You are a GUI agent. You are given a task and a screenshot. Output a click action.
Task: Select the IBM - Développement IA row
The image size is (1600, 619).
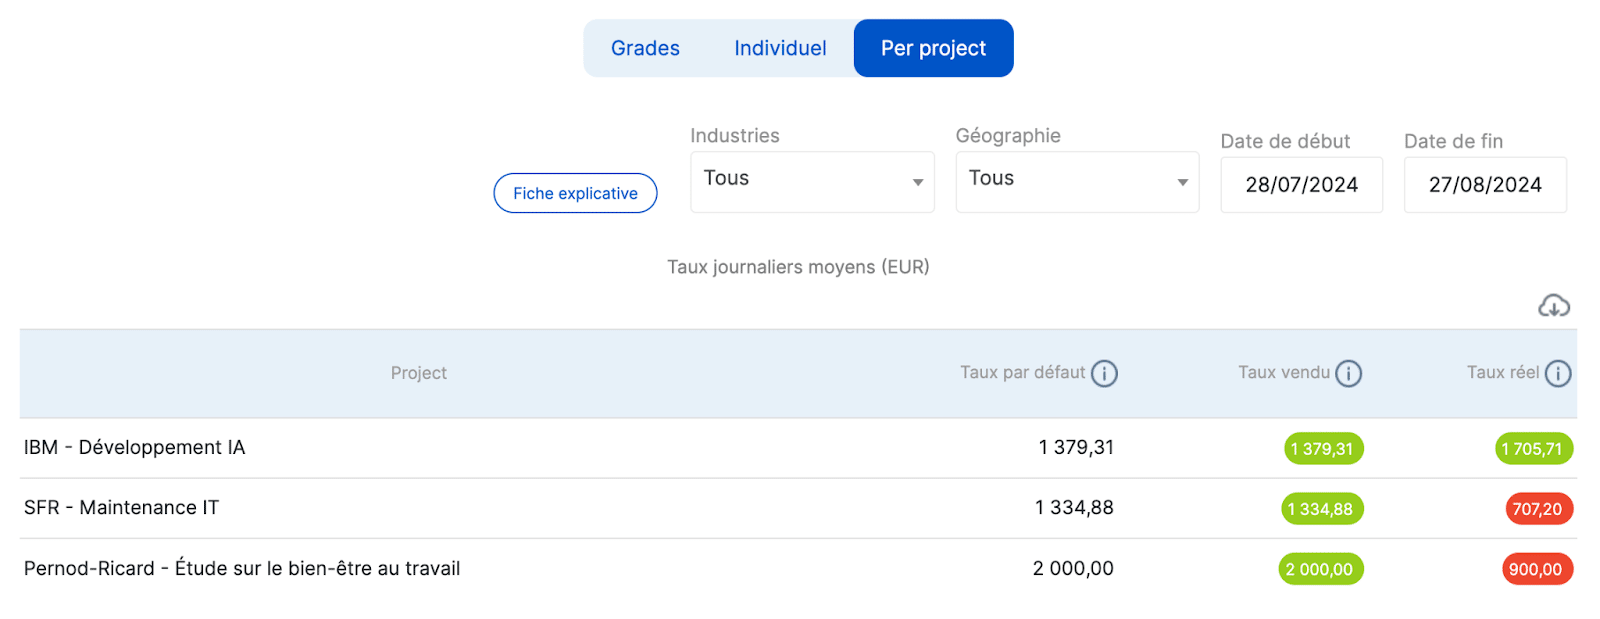coord(798,448)
